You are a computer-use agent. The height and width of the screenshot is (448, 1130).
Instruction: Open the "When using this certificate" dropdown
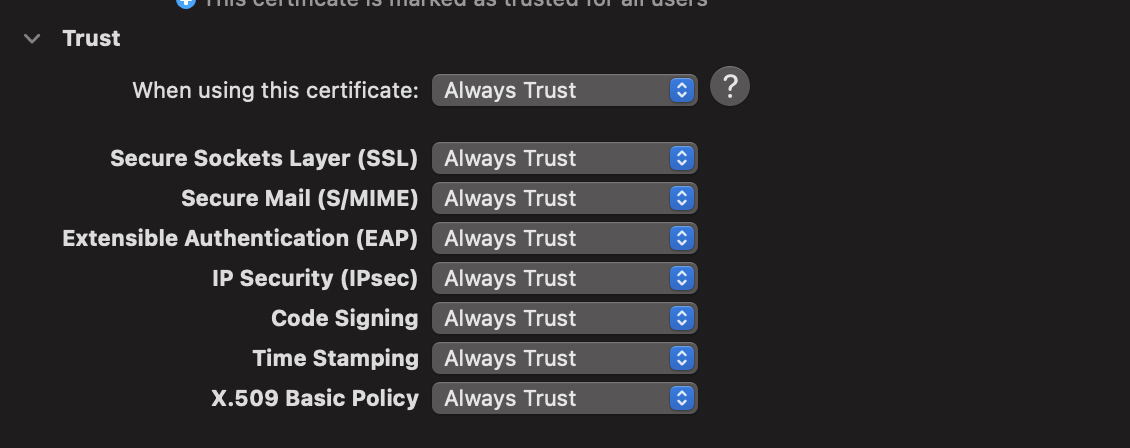point(564,90)
